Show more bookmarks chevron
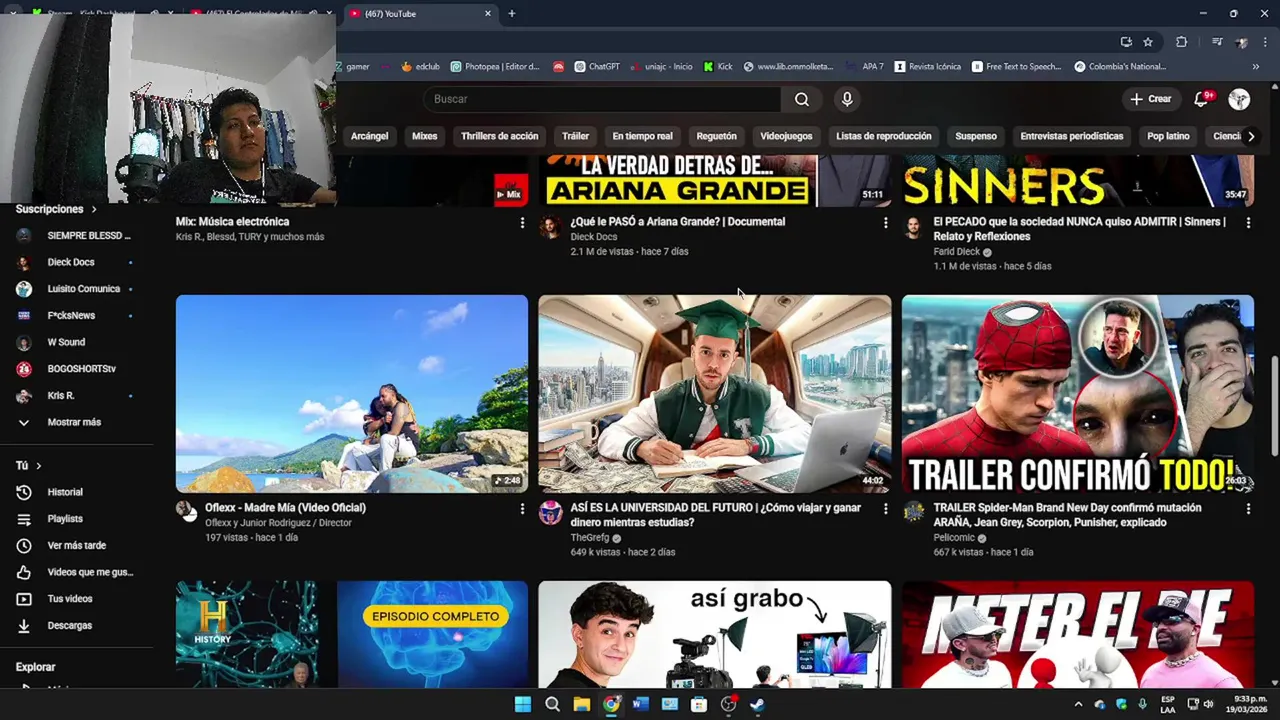This screenshot has width=1280, height=720. [x=1257, y=67]
